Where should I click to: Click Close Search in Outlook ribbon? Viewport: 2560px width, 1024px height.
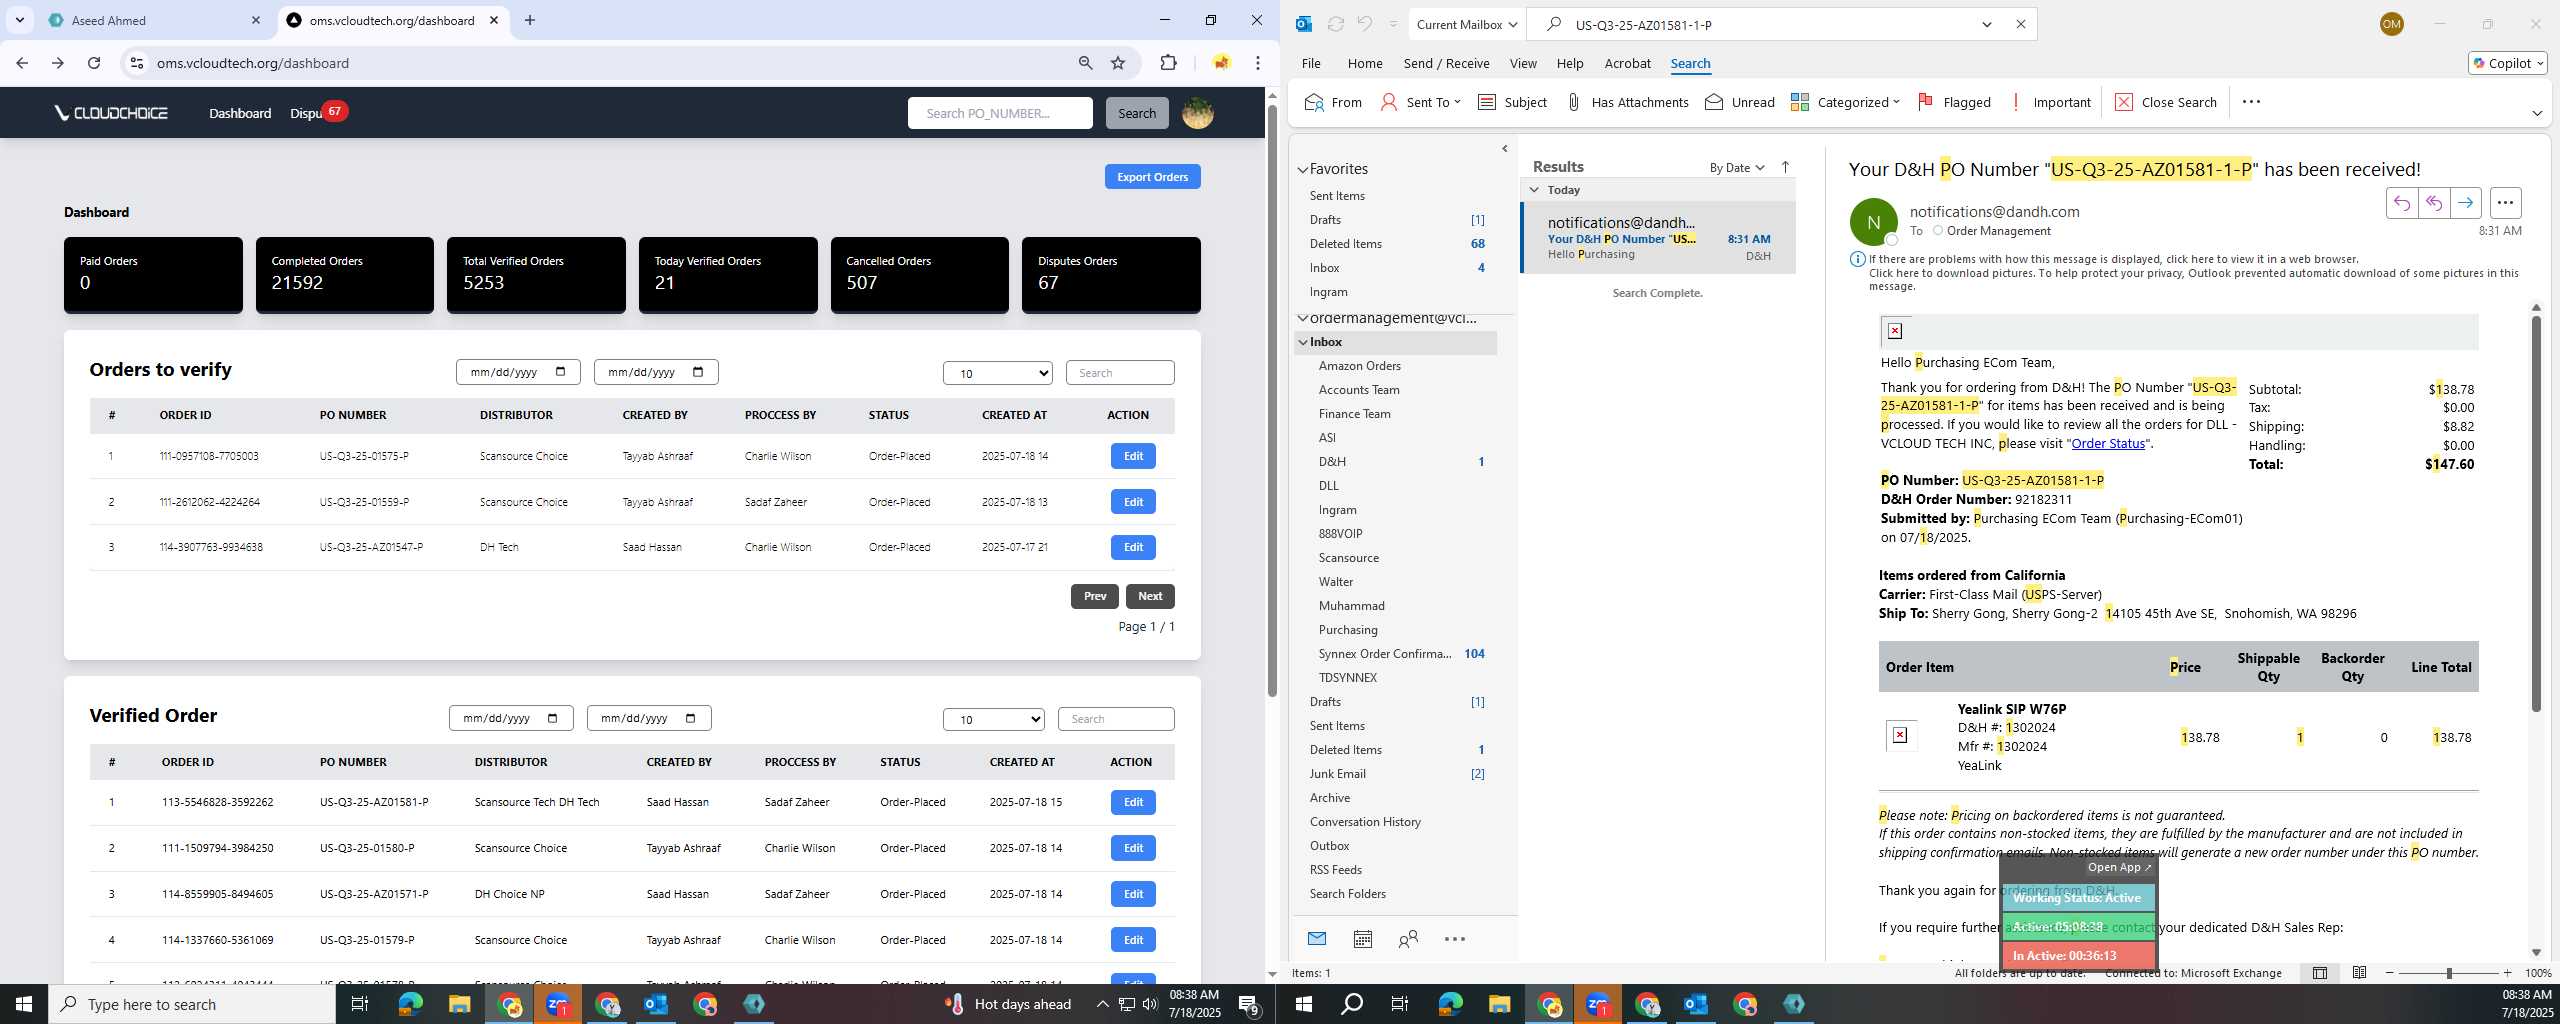point(2166,102)
